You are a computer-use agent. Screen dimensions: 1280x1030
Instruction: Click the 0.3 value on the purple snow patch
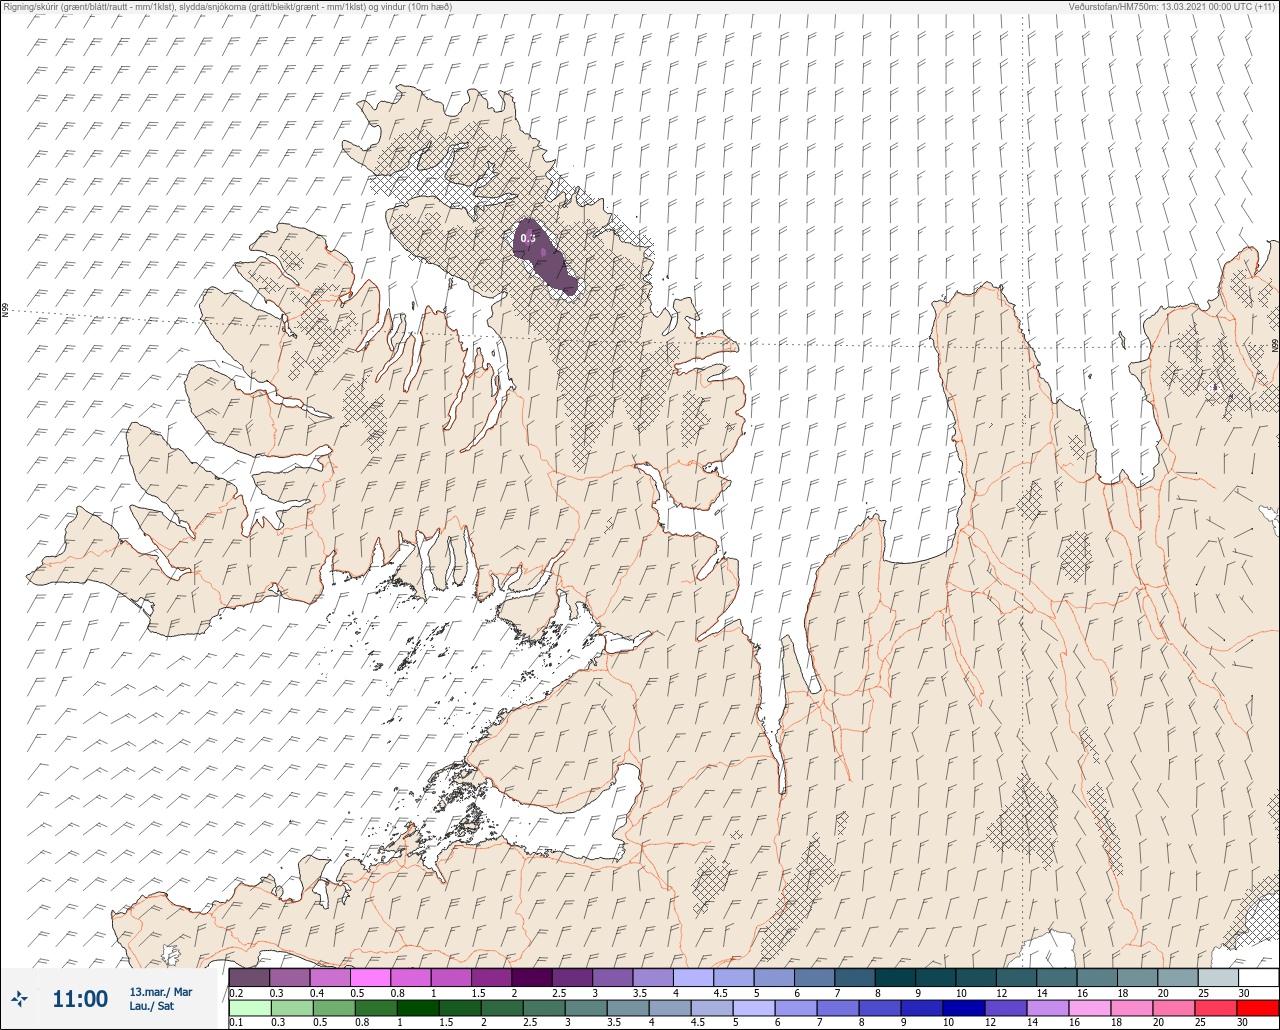tap(529, 238)
